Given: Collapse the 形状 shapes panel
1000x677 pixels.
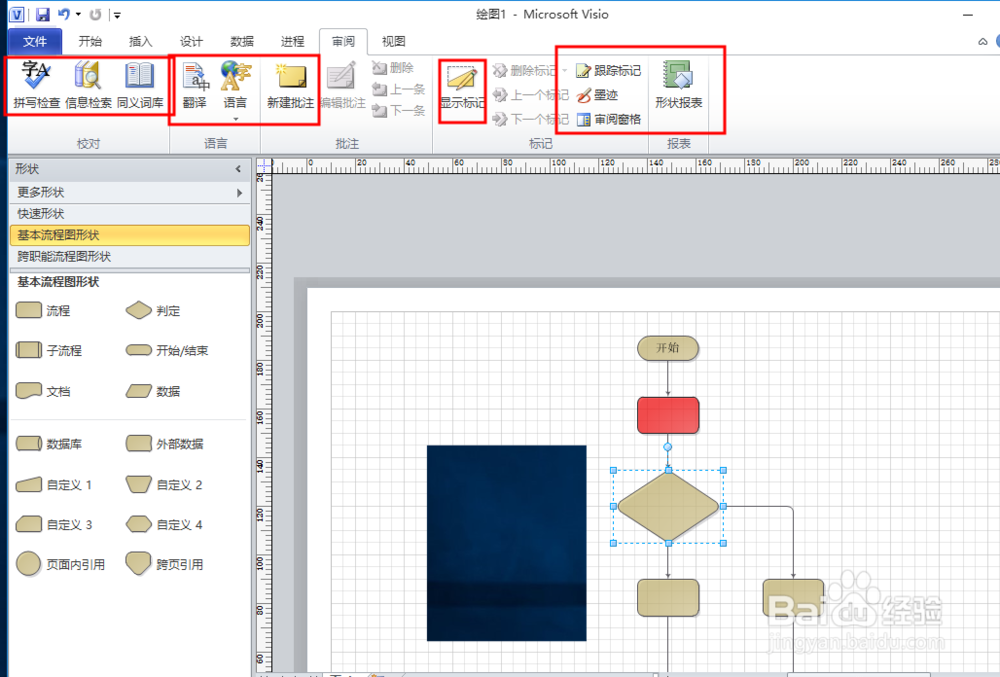Looking at the screenshot, I should [239, 169].
